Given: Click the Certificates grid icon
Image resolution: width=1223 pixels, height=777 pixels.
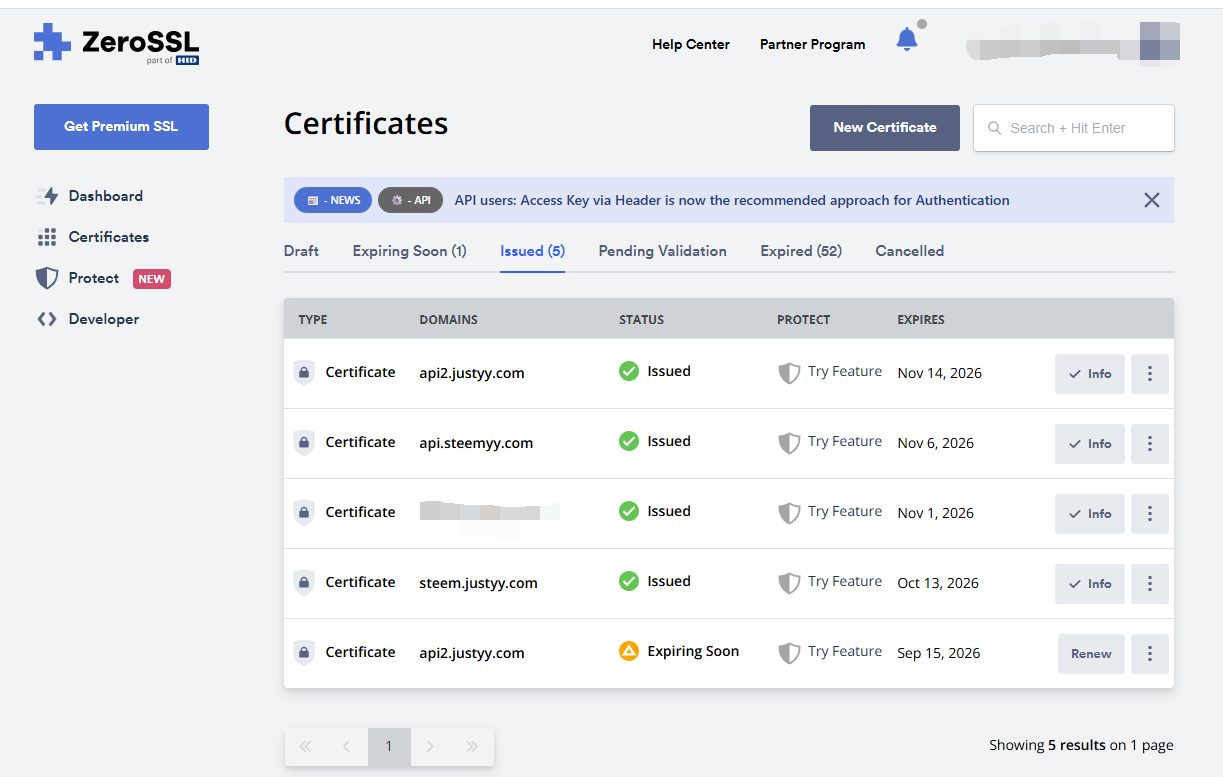Looking at the screenshot, I should pos(47,237).
